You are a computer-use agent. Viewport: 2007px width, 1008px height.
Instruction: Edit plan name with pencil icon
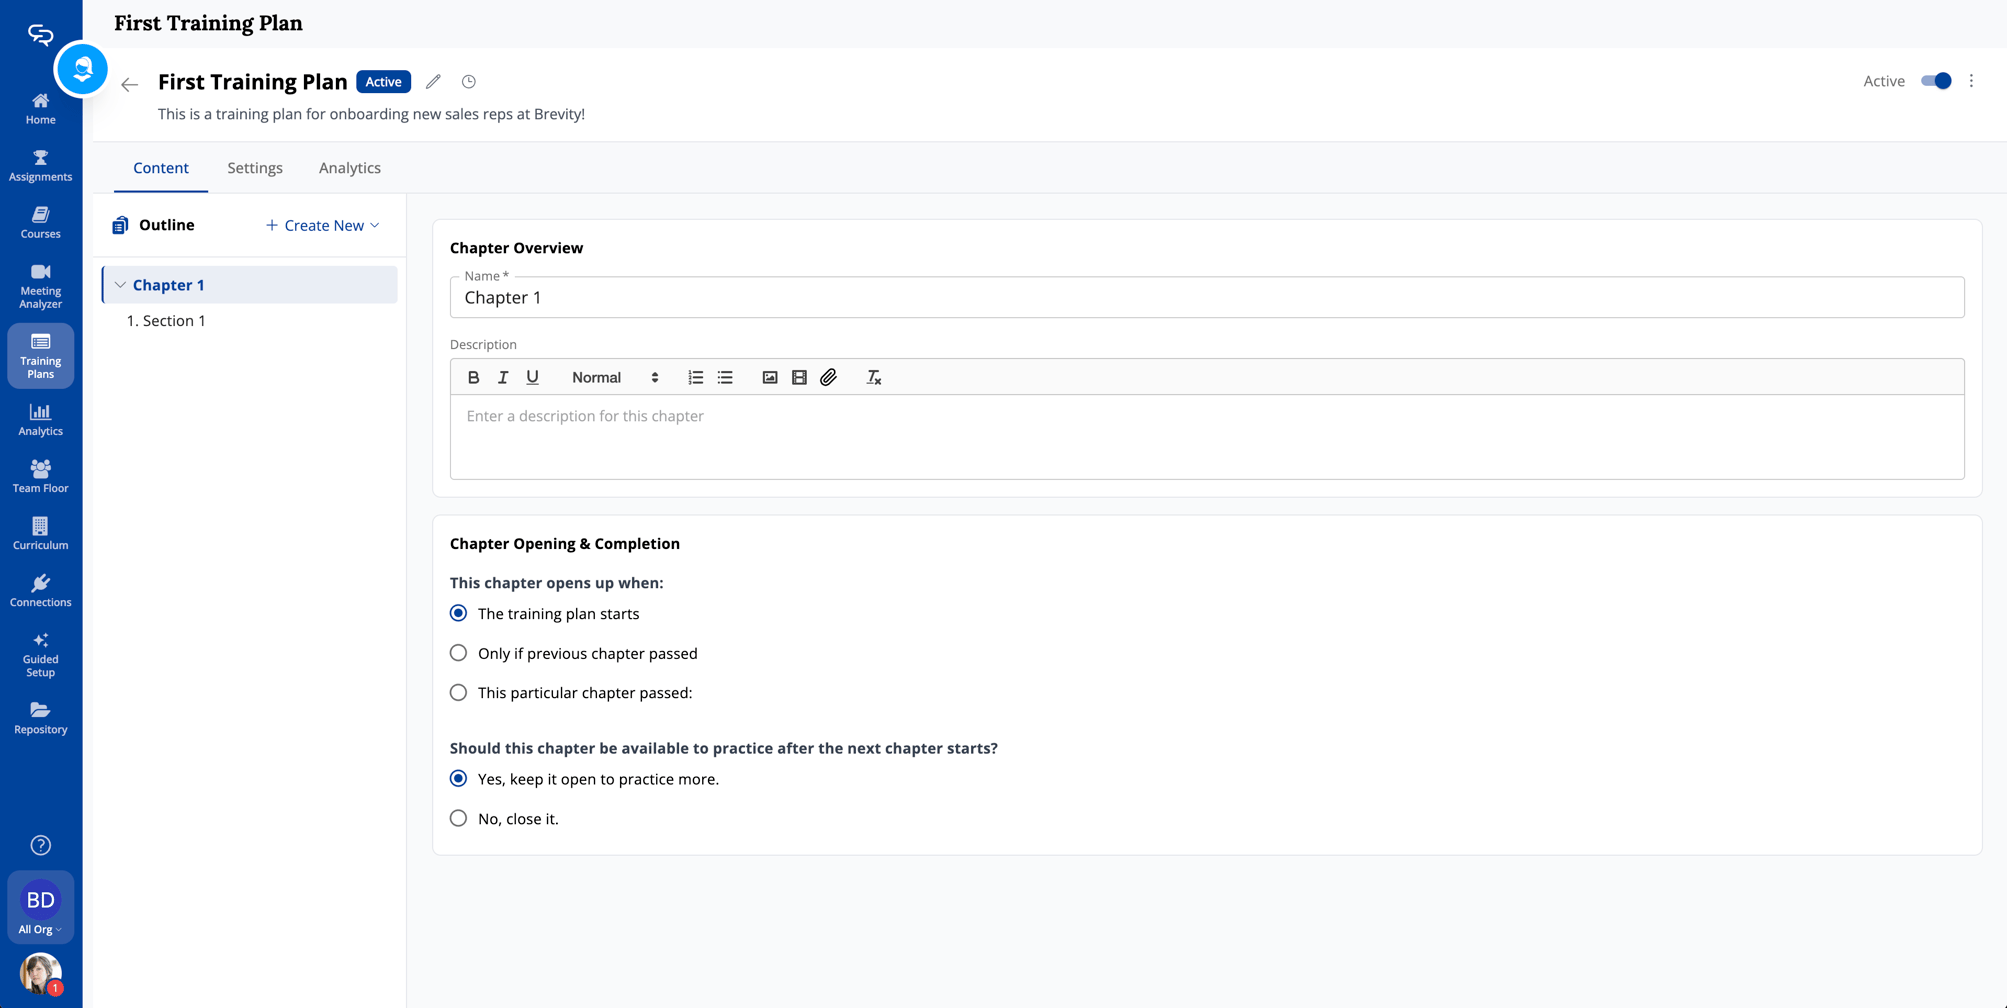pos(433,82)
